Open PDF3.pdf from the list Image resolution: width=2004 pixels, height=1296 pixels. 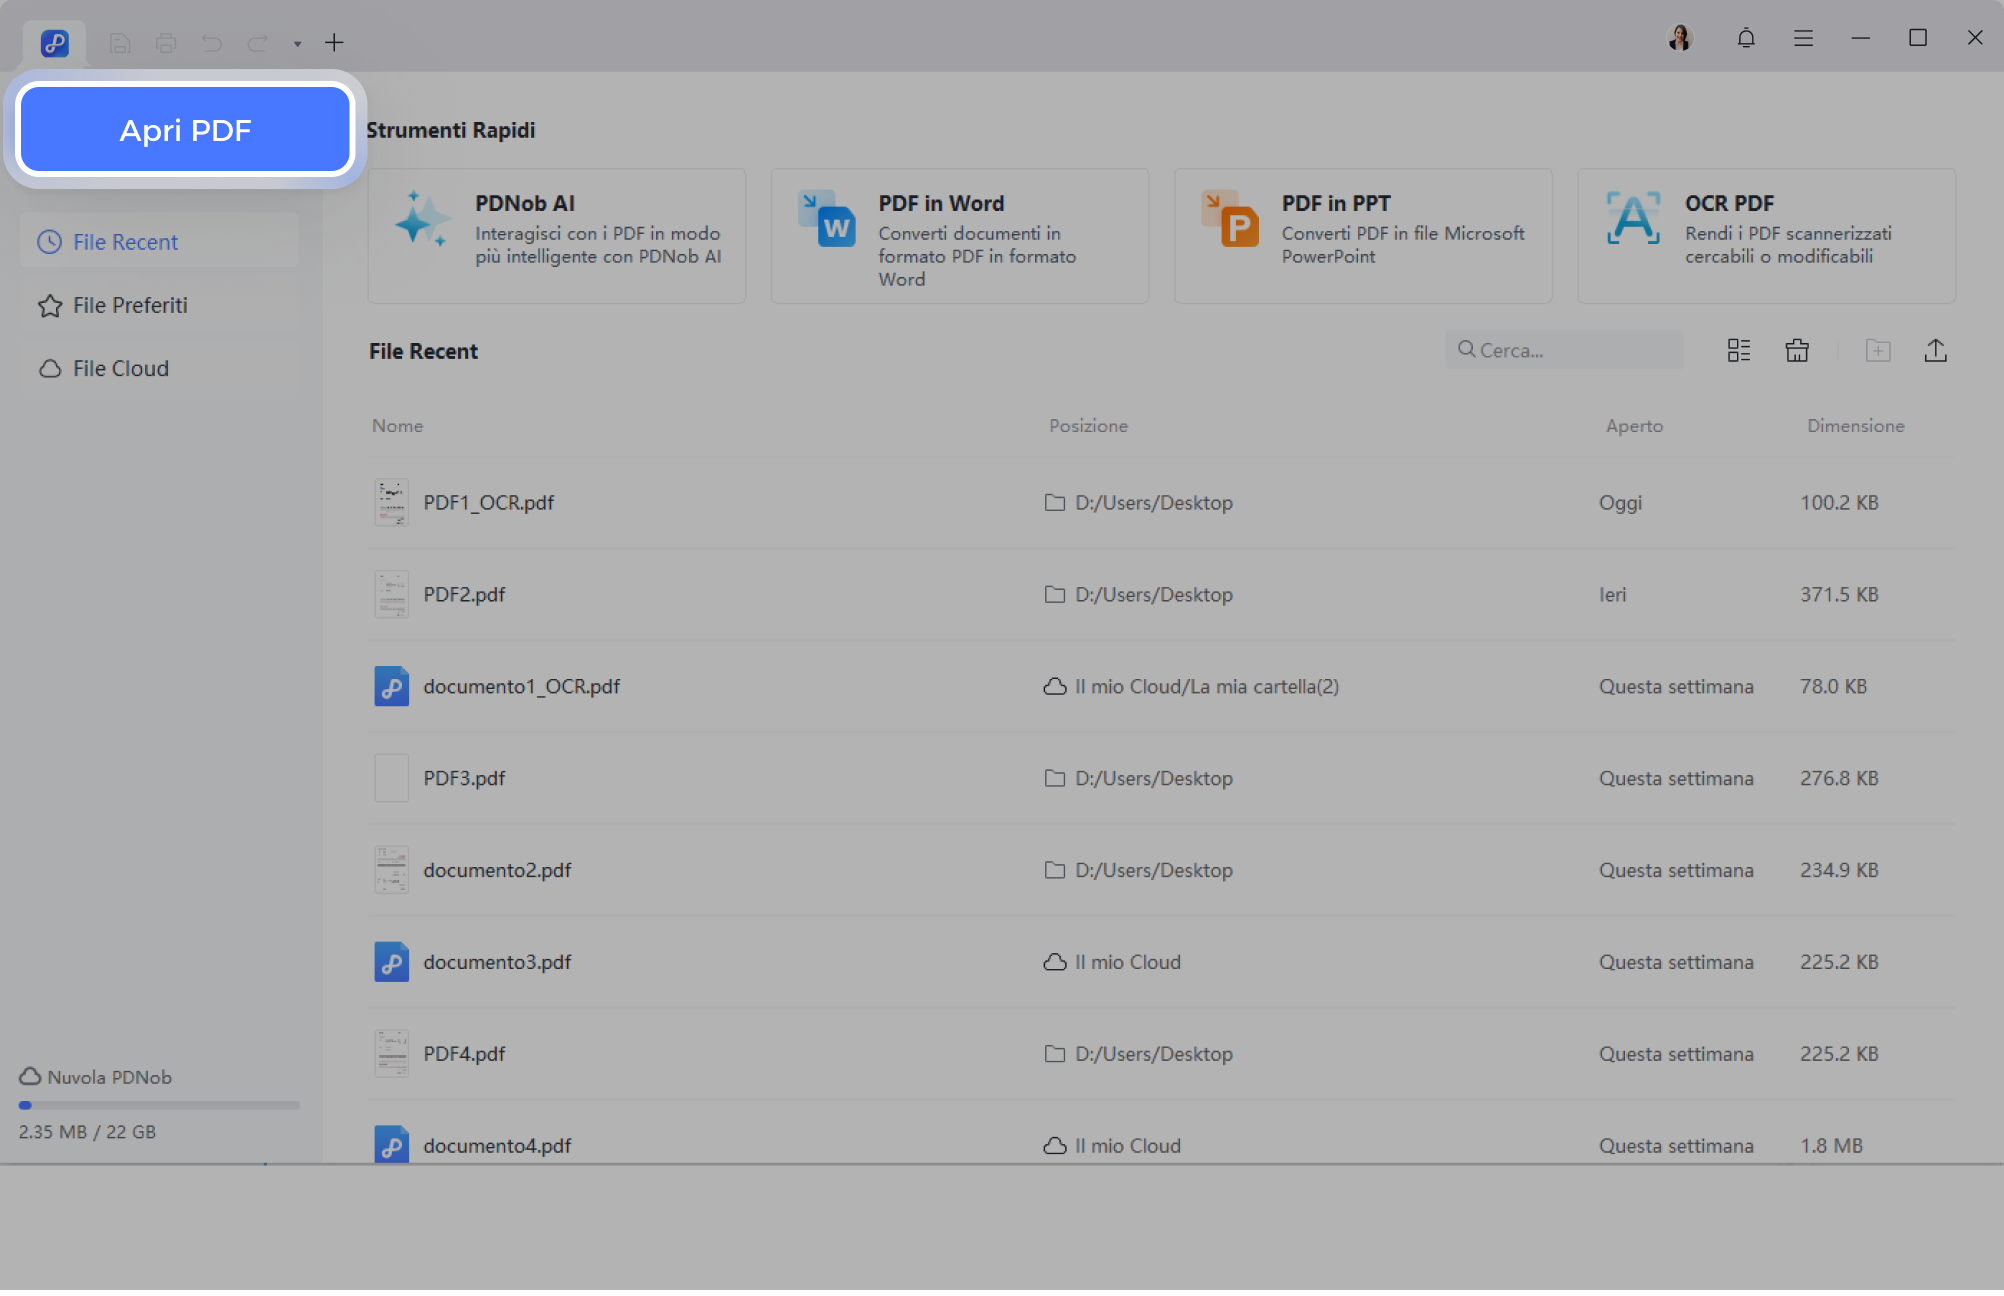click(1161, 778)
